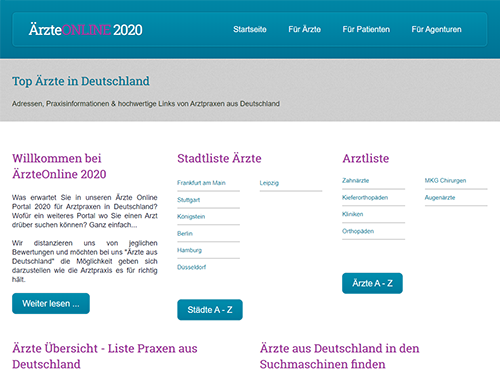Click the Weiter lesen ... button
Viewport: 500px width, 380px height.
click(x=51, y=303)
